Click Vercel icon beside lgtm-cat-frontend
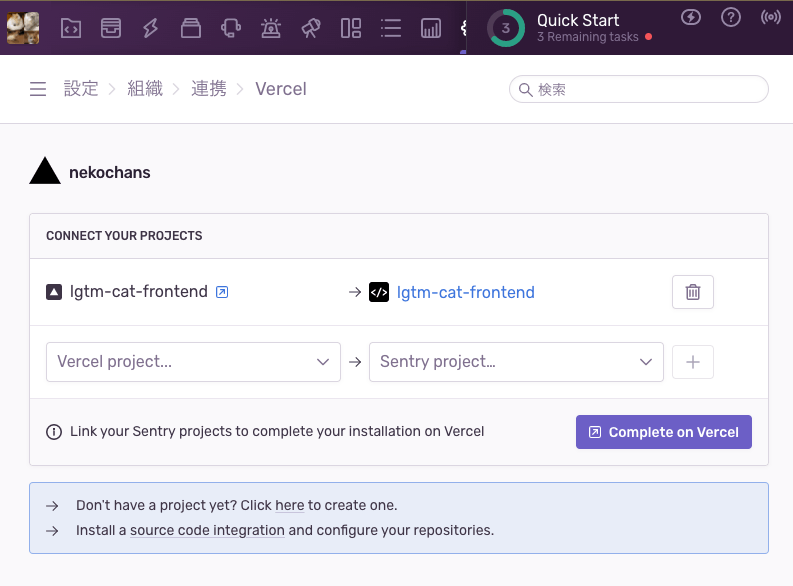 pos(54,292)
